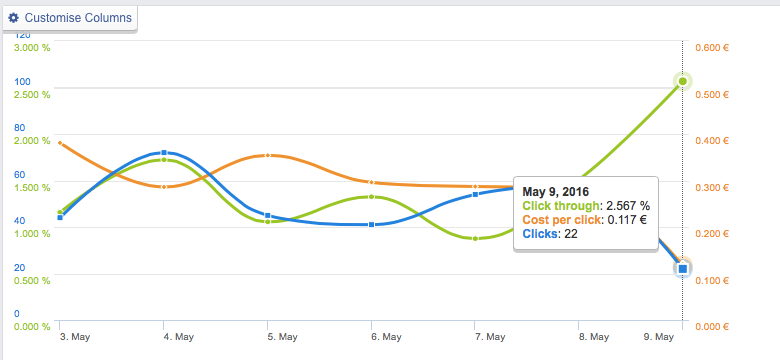Click the green Click through point on 6. May
The width and height of the screenshot is (780, 360).
click(x=372, y=197)
